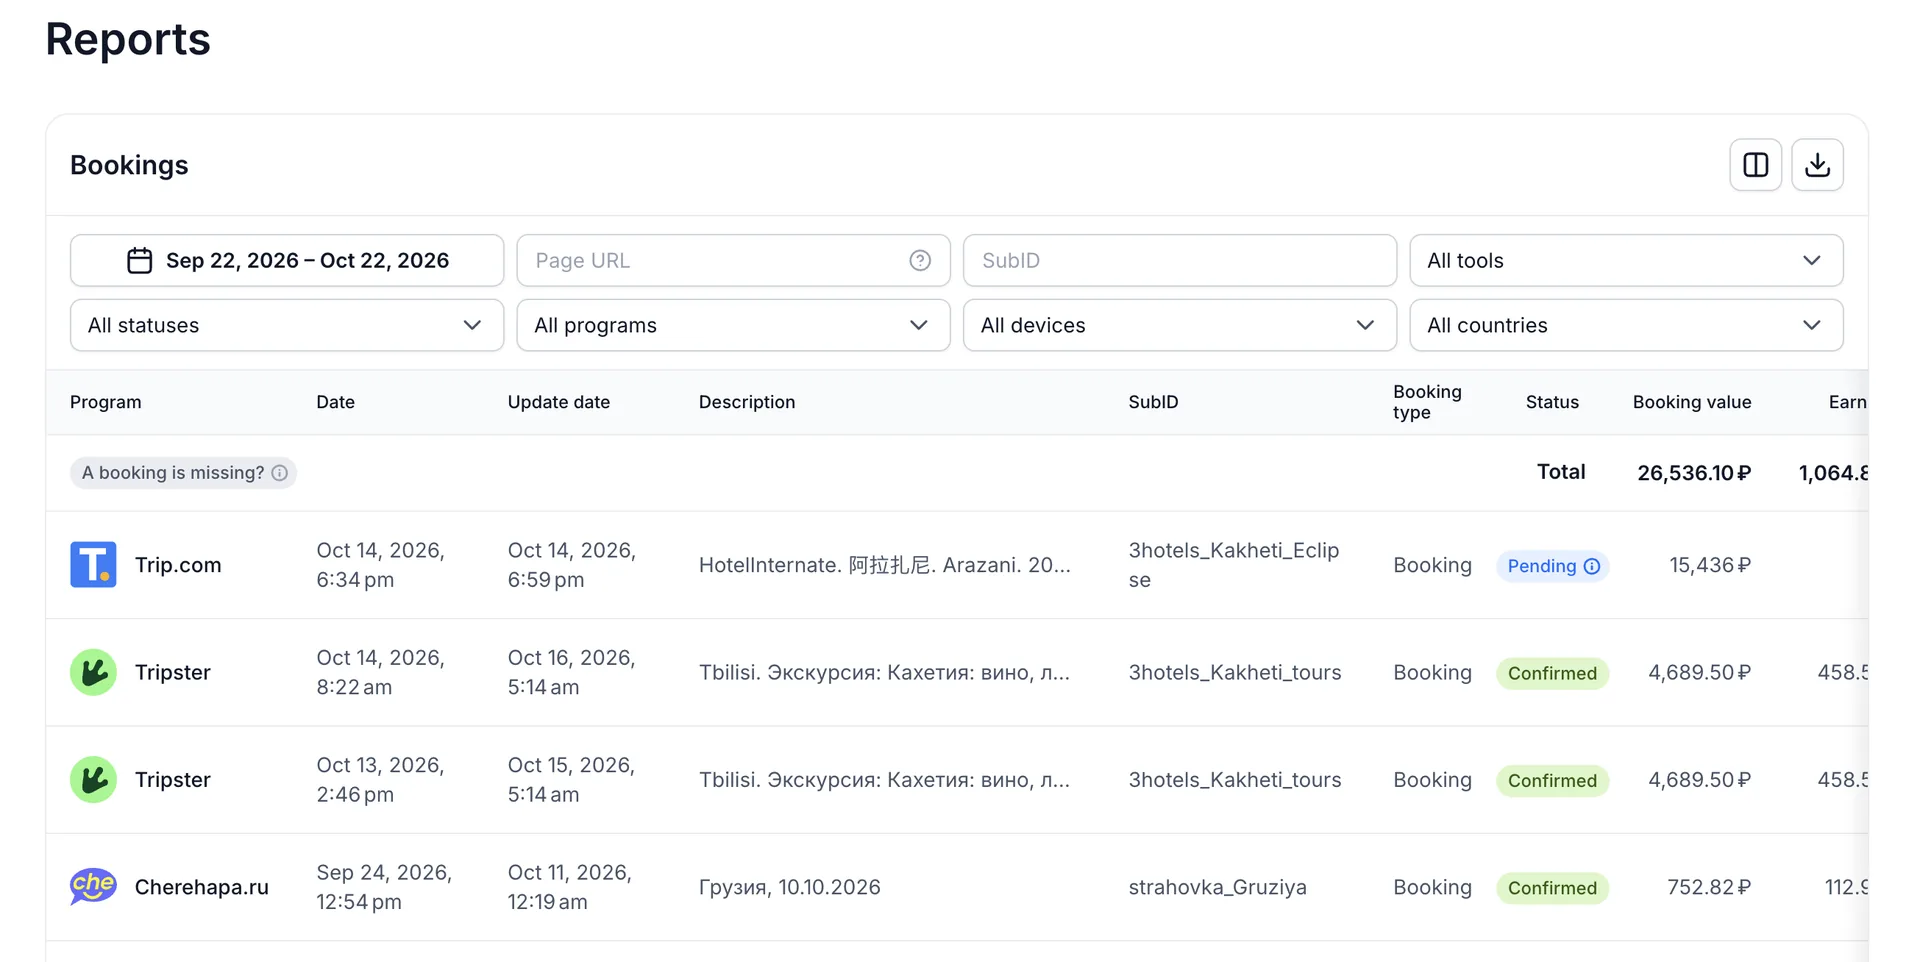This screenshot has height=962, width=1920.
Task: Click the Date column header
Action: point(335,402)
